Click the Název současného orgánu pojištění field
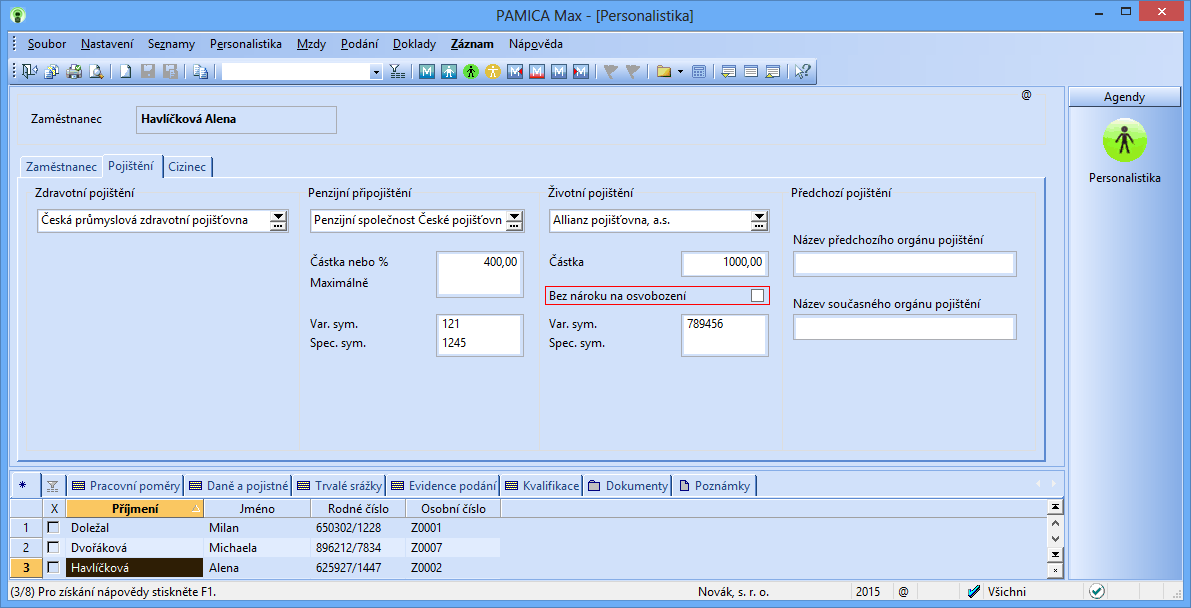The width and height of the screenshot is (1191, 608). coord(905,328)
